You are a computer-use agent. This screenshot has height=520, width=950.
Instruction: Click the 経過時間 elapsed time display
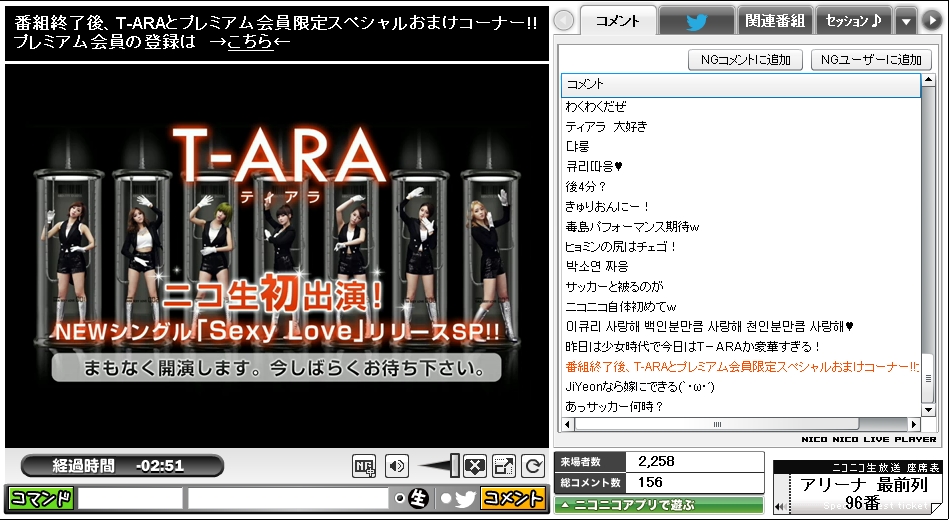(x=122, y=465)
